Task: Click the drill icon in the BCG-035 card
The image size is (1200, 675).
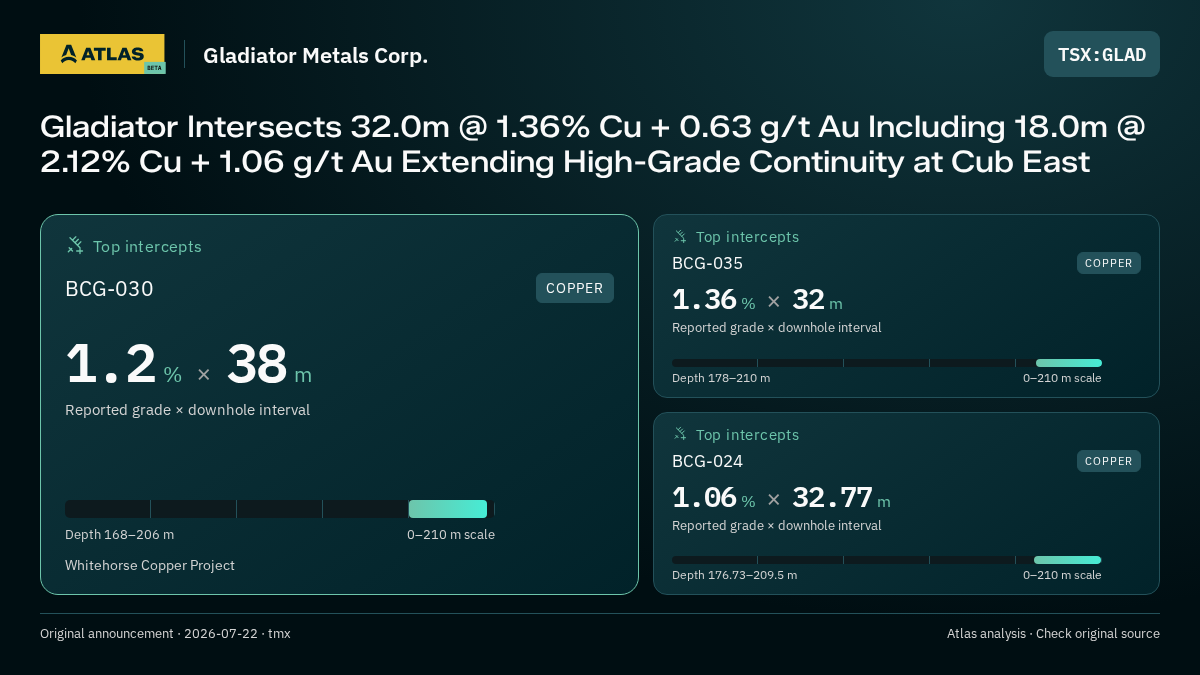Action: 680,237
